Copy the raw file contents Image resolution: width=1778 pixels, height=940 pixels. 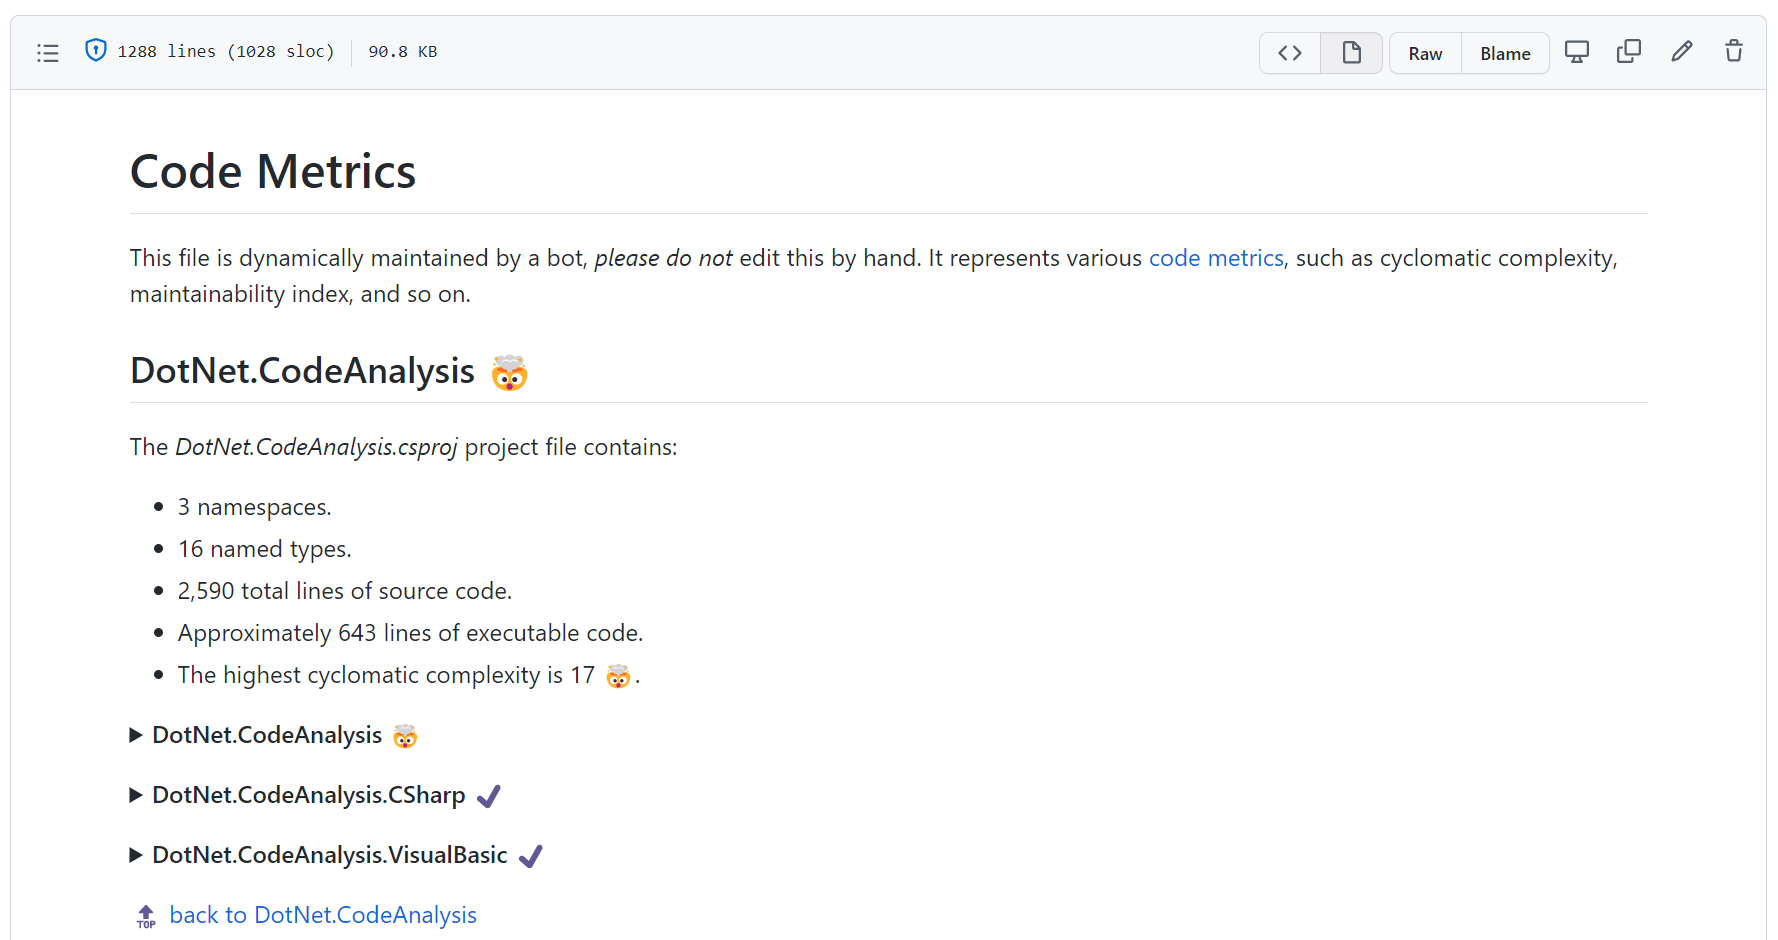click(x=1629, y=50)
